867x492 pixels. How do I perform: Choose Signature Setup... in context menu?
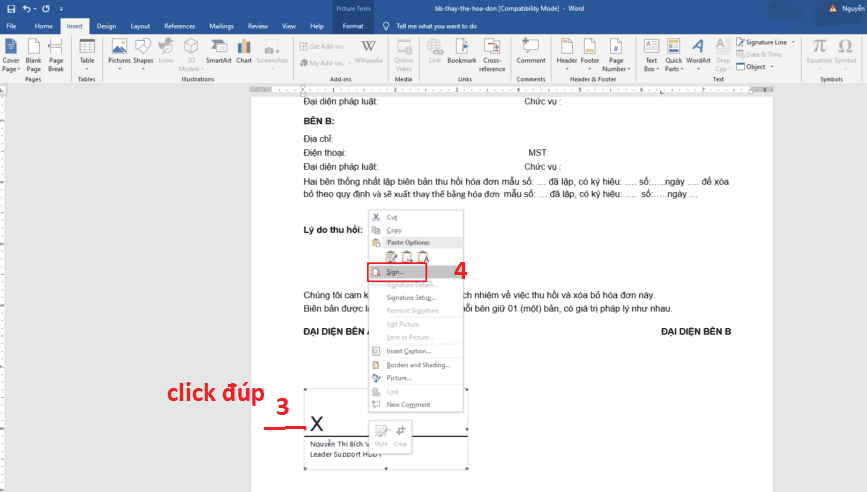416,297
